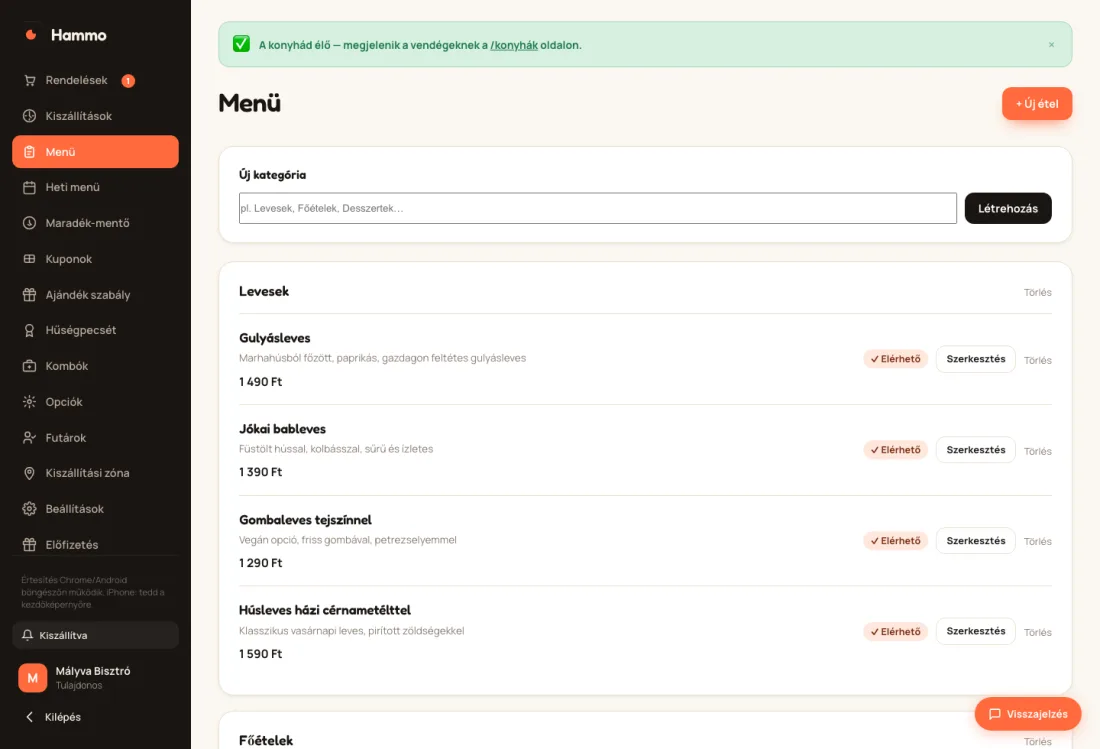Click the Rendelések notification badge

(x=128, y=81)
